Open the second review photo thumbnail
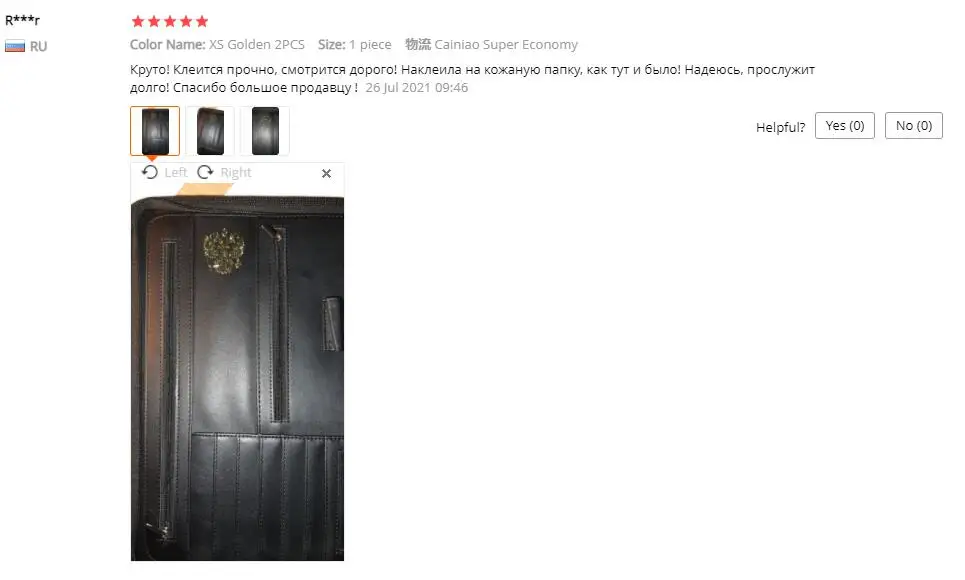 point(210,131)
